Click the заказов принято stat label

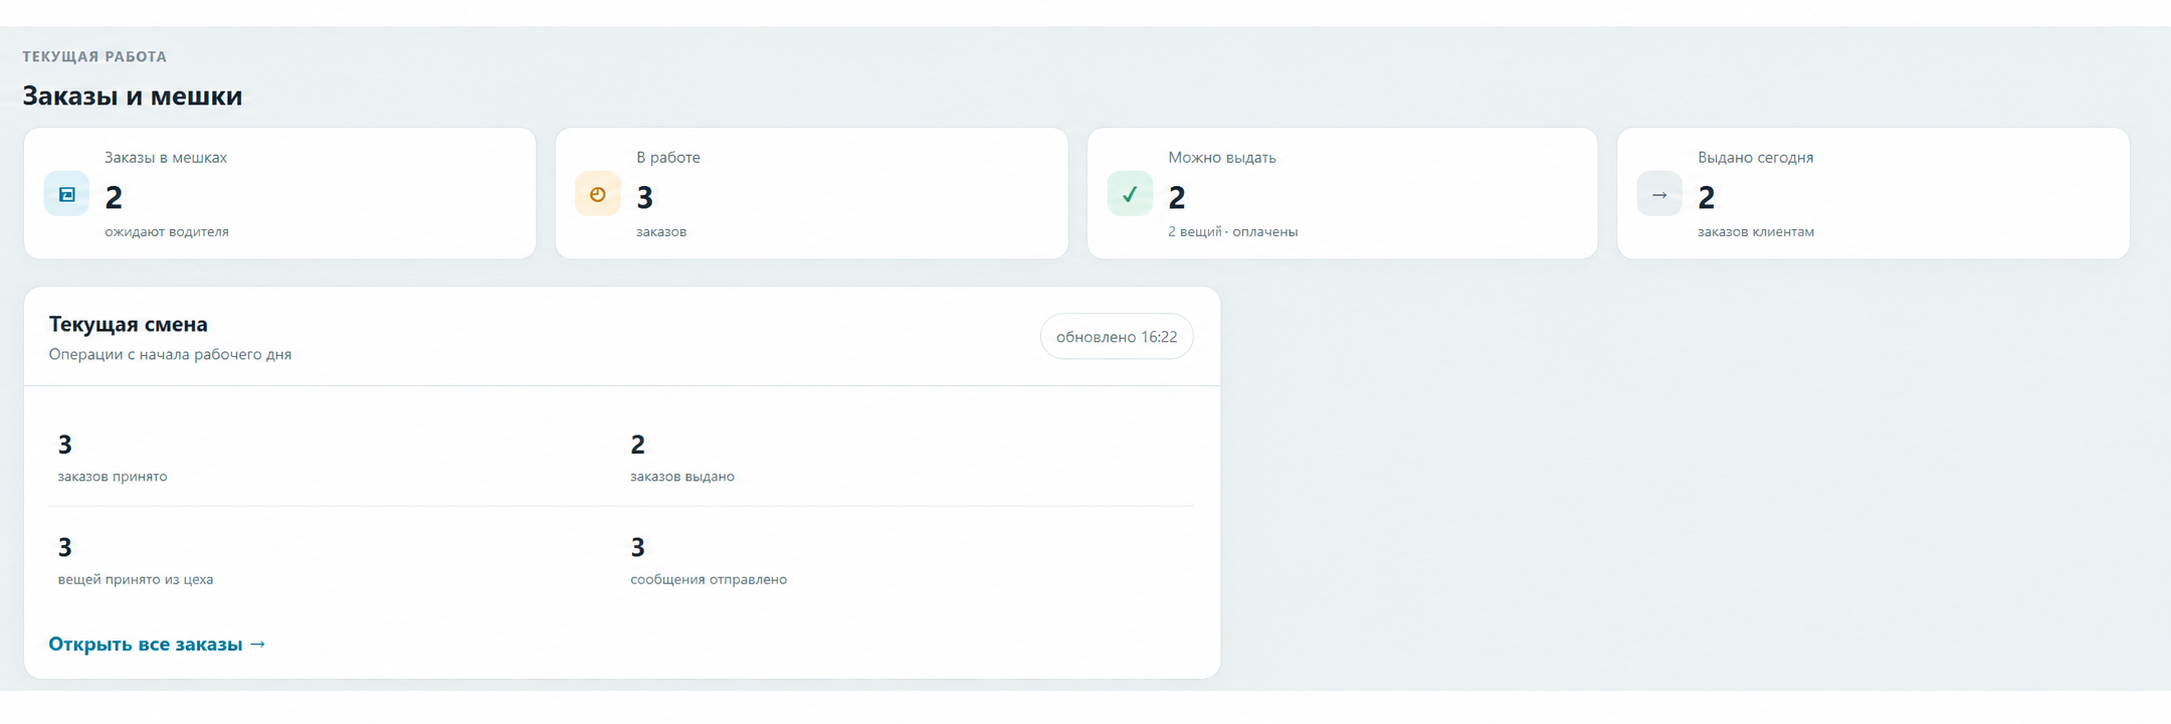tap(112, 477)
